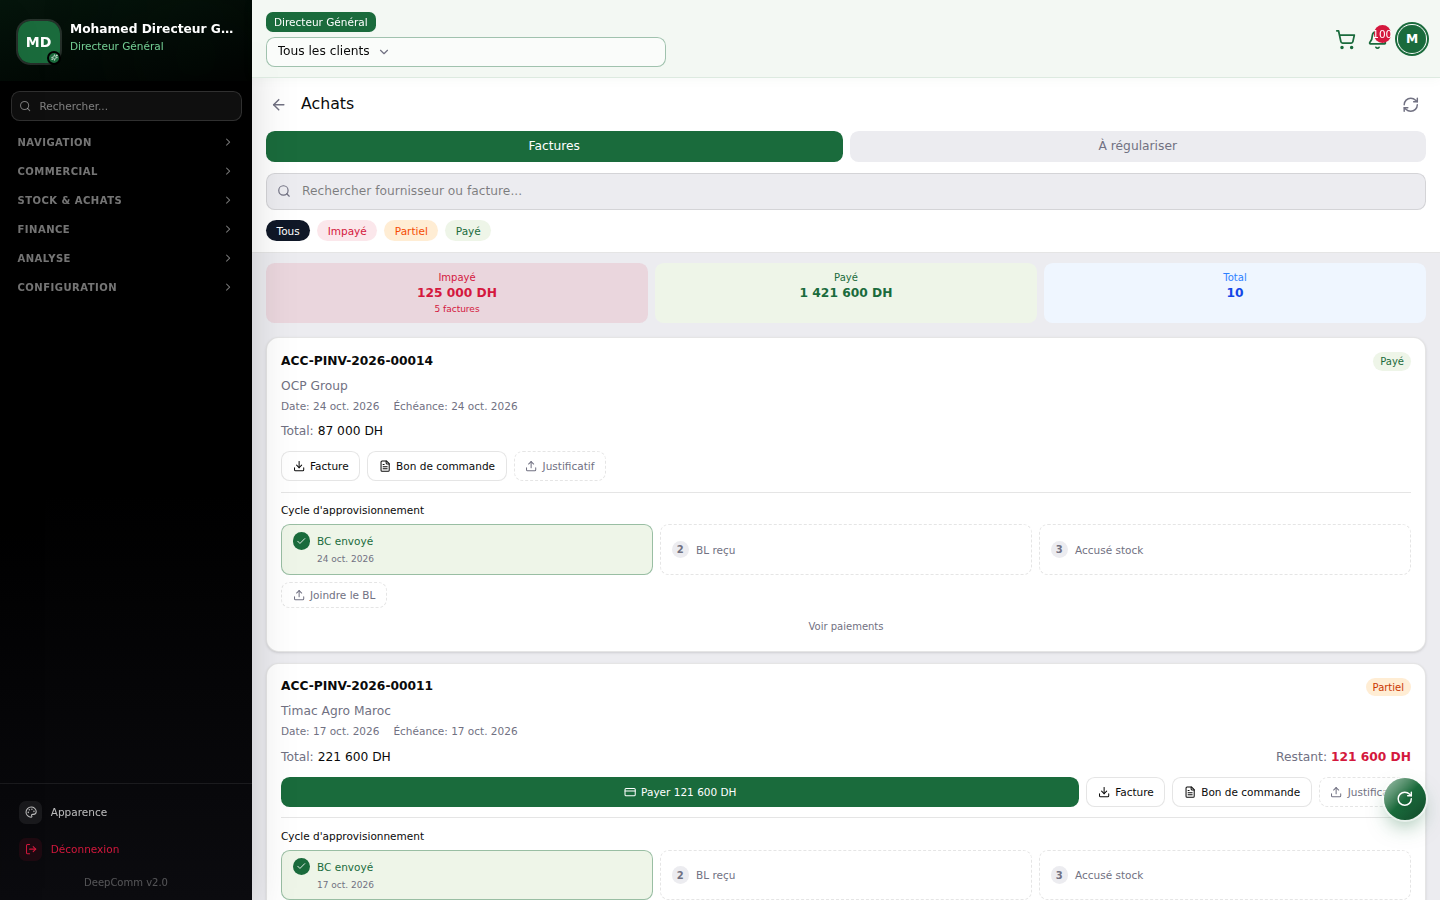This screenshot has width=1440, height=900.
Task: Click the MD profile avatar in sidebar
Action: coord(39,42)
